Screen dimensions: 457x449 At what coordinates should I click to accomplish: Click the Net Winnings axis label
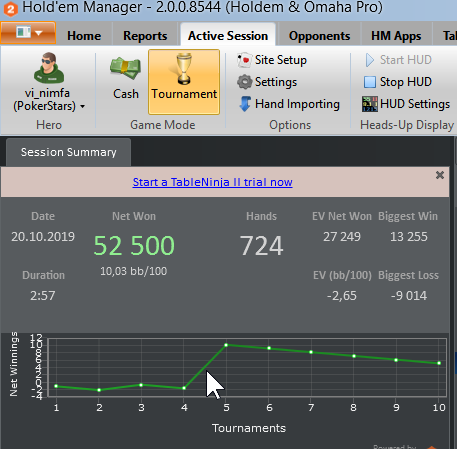tap(13, 364)
